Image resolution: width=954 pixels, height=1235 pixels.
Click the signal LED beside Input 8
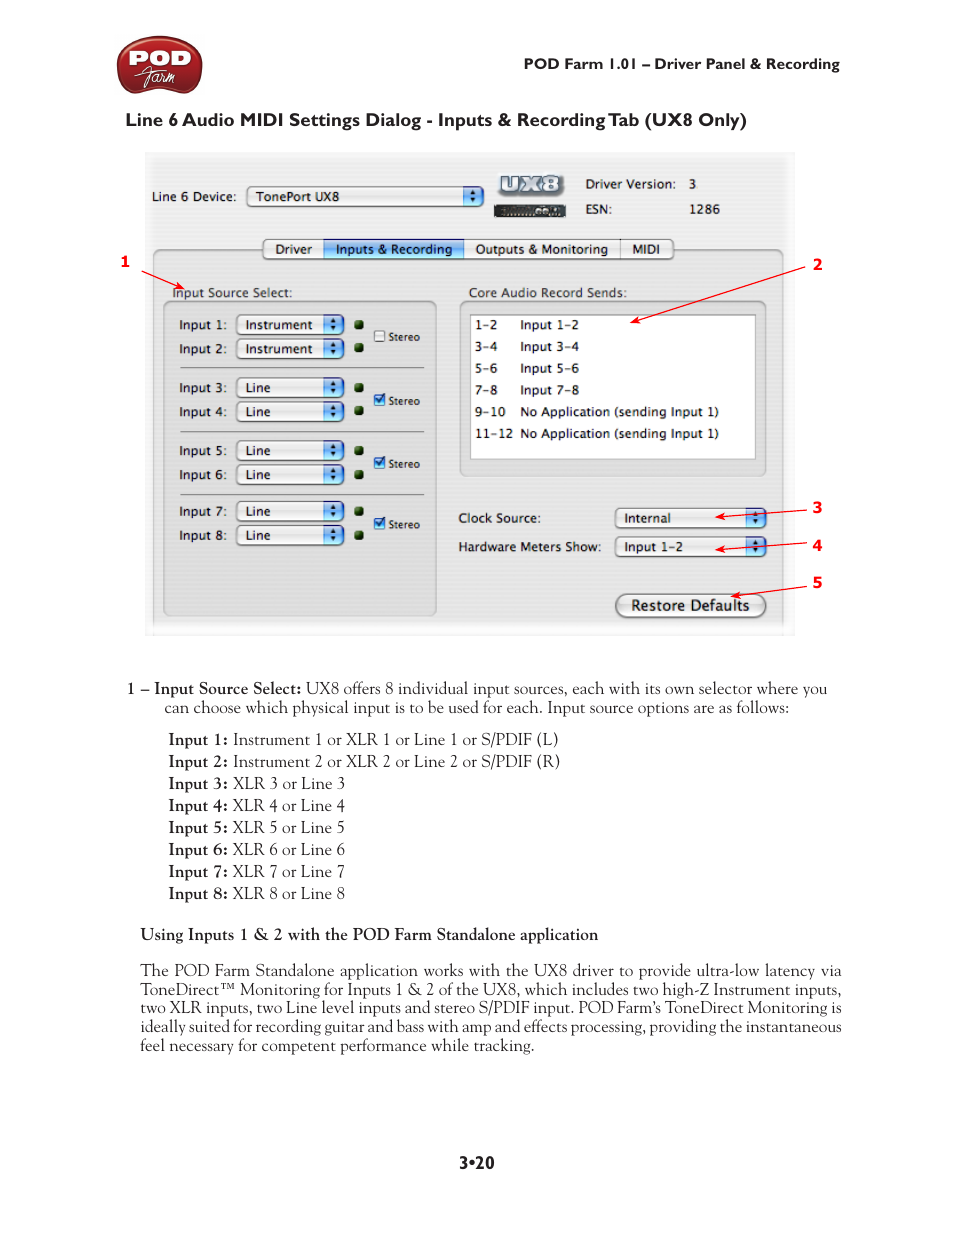coord(359,535)
